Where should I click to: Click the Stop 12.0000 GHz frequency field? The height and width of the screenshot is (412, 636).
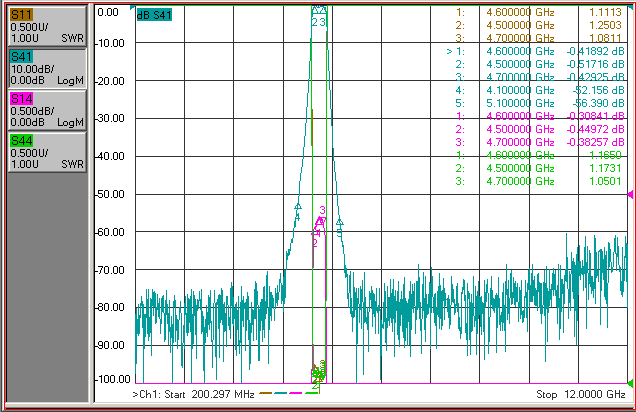(581, 394)
